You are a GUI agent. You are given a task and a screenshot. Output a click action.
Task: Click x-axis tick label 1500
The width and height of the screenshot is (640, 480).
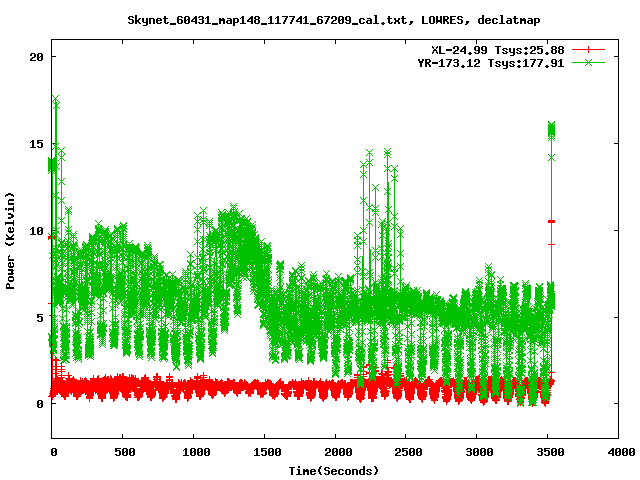point(267,452)
